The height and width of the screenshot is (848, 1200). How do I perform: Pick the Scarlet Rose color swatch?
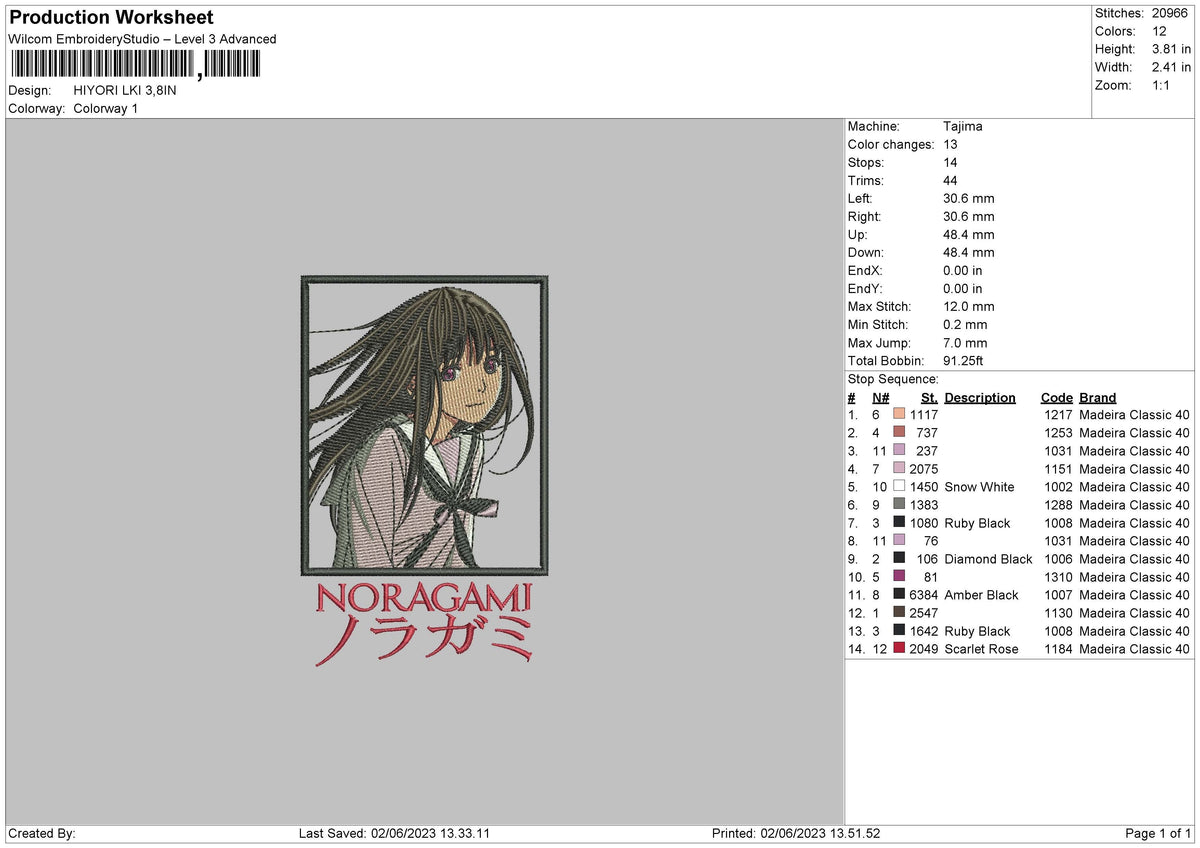(899, 648)
